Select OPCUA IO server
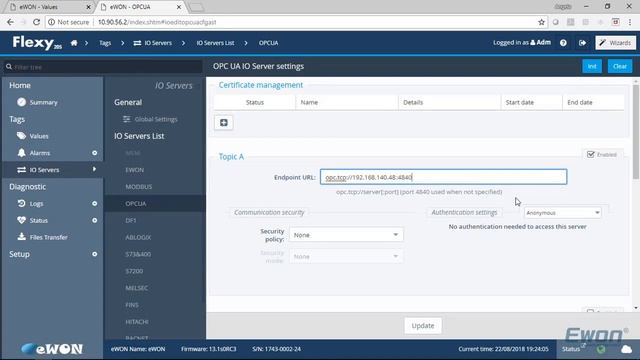This screenshot has width=640, height=360. [136, 203]
